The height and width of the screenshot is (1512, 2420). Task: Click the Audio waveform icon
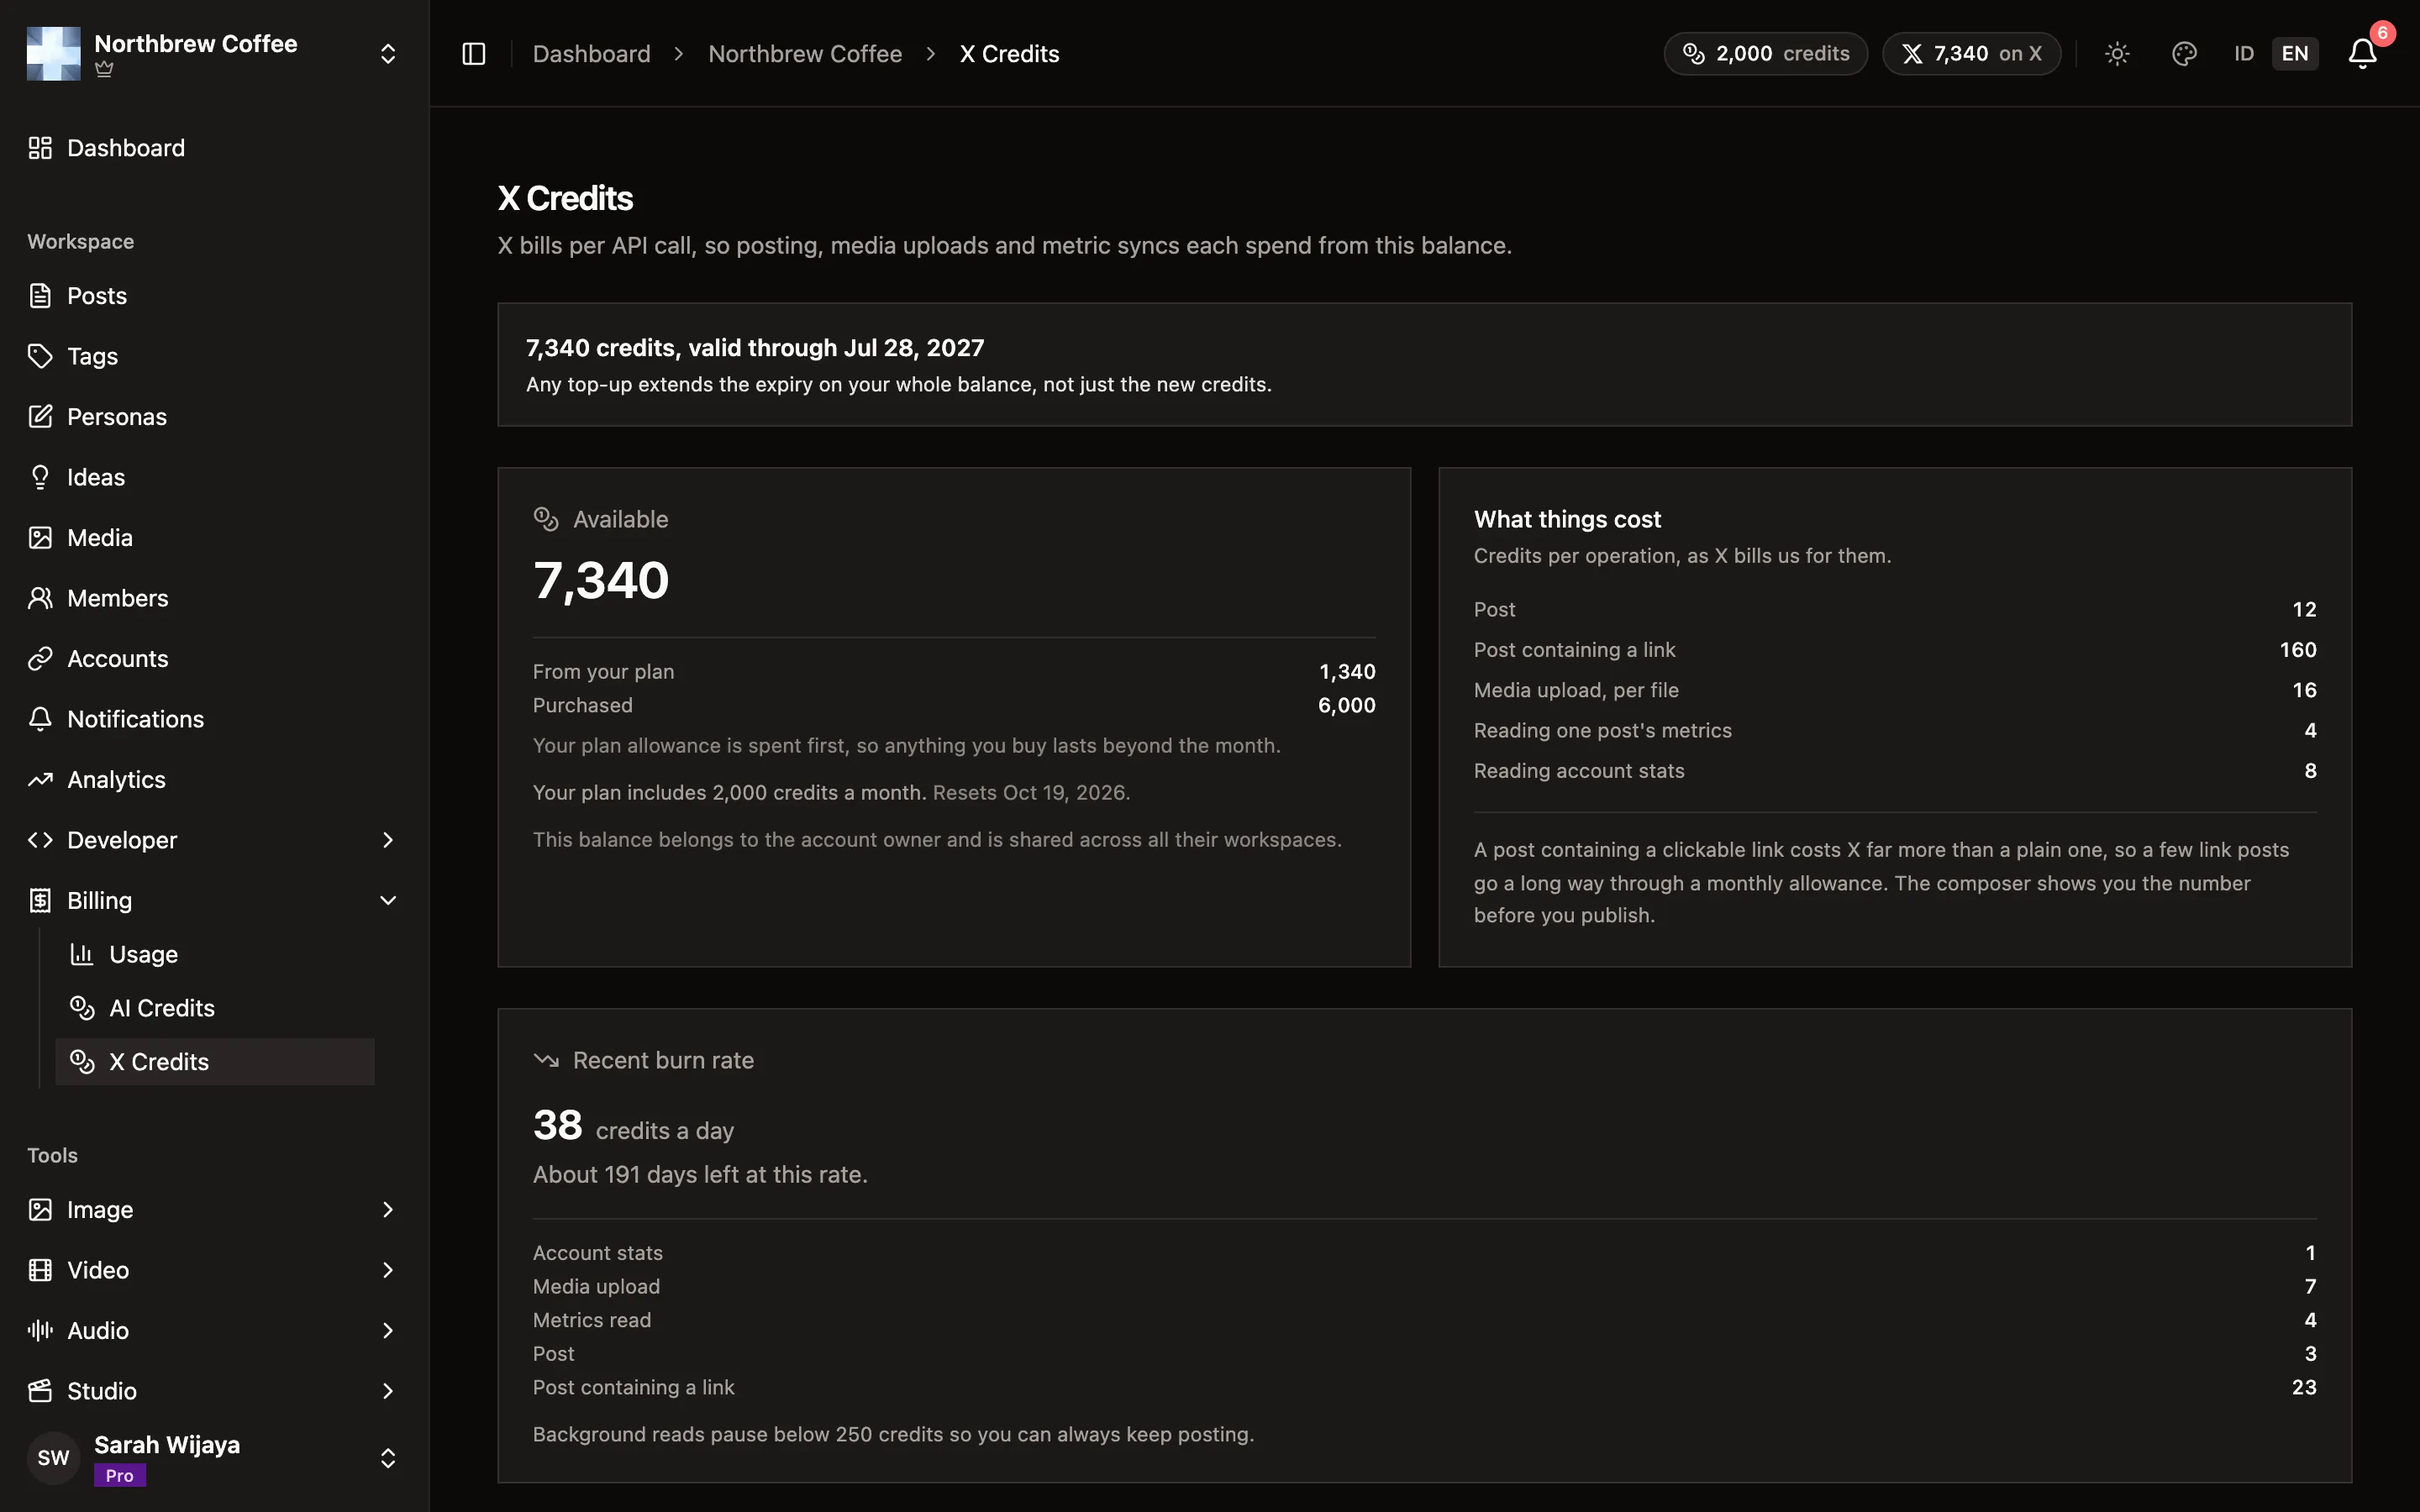pos(40,1331)
